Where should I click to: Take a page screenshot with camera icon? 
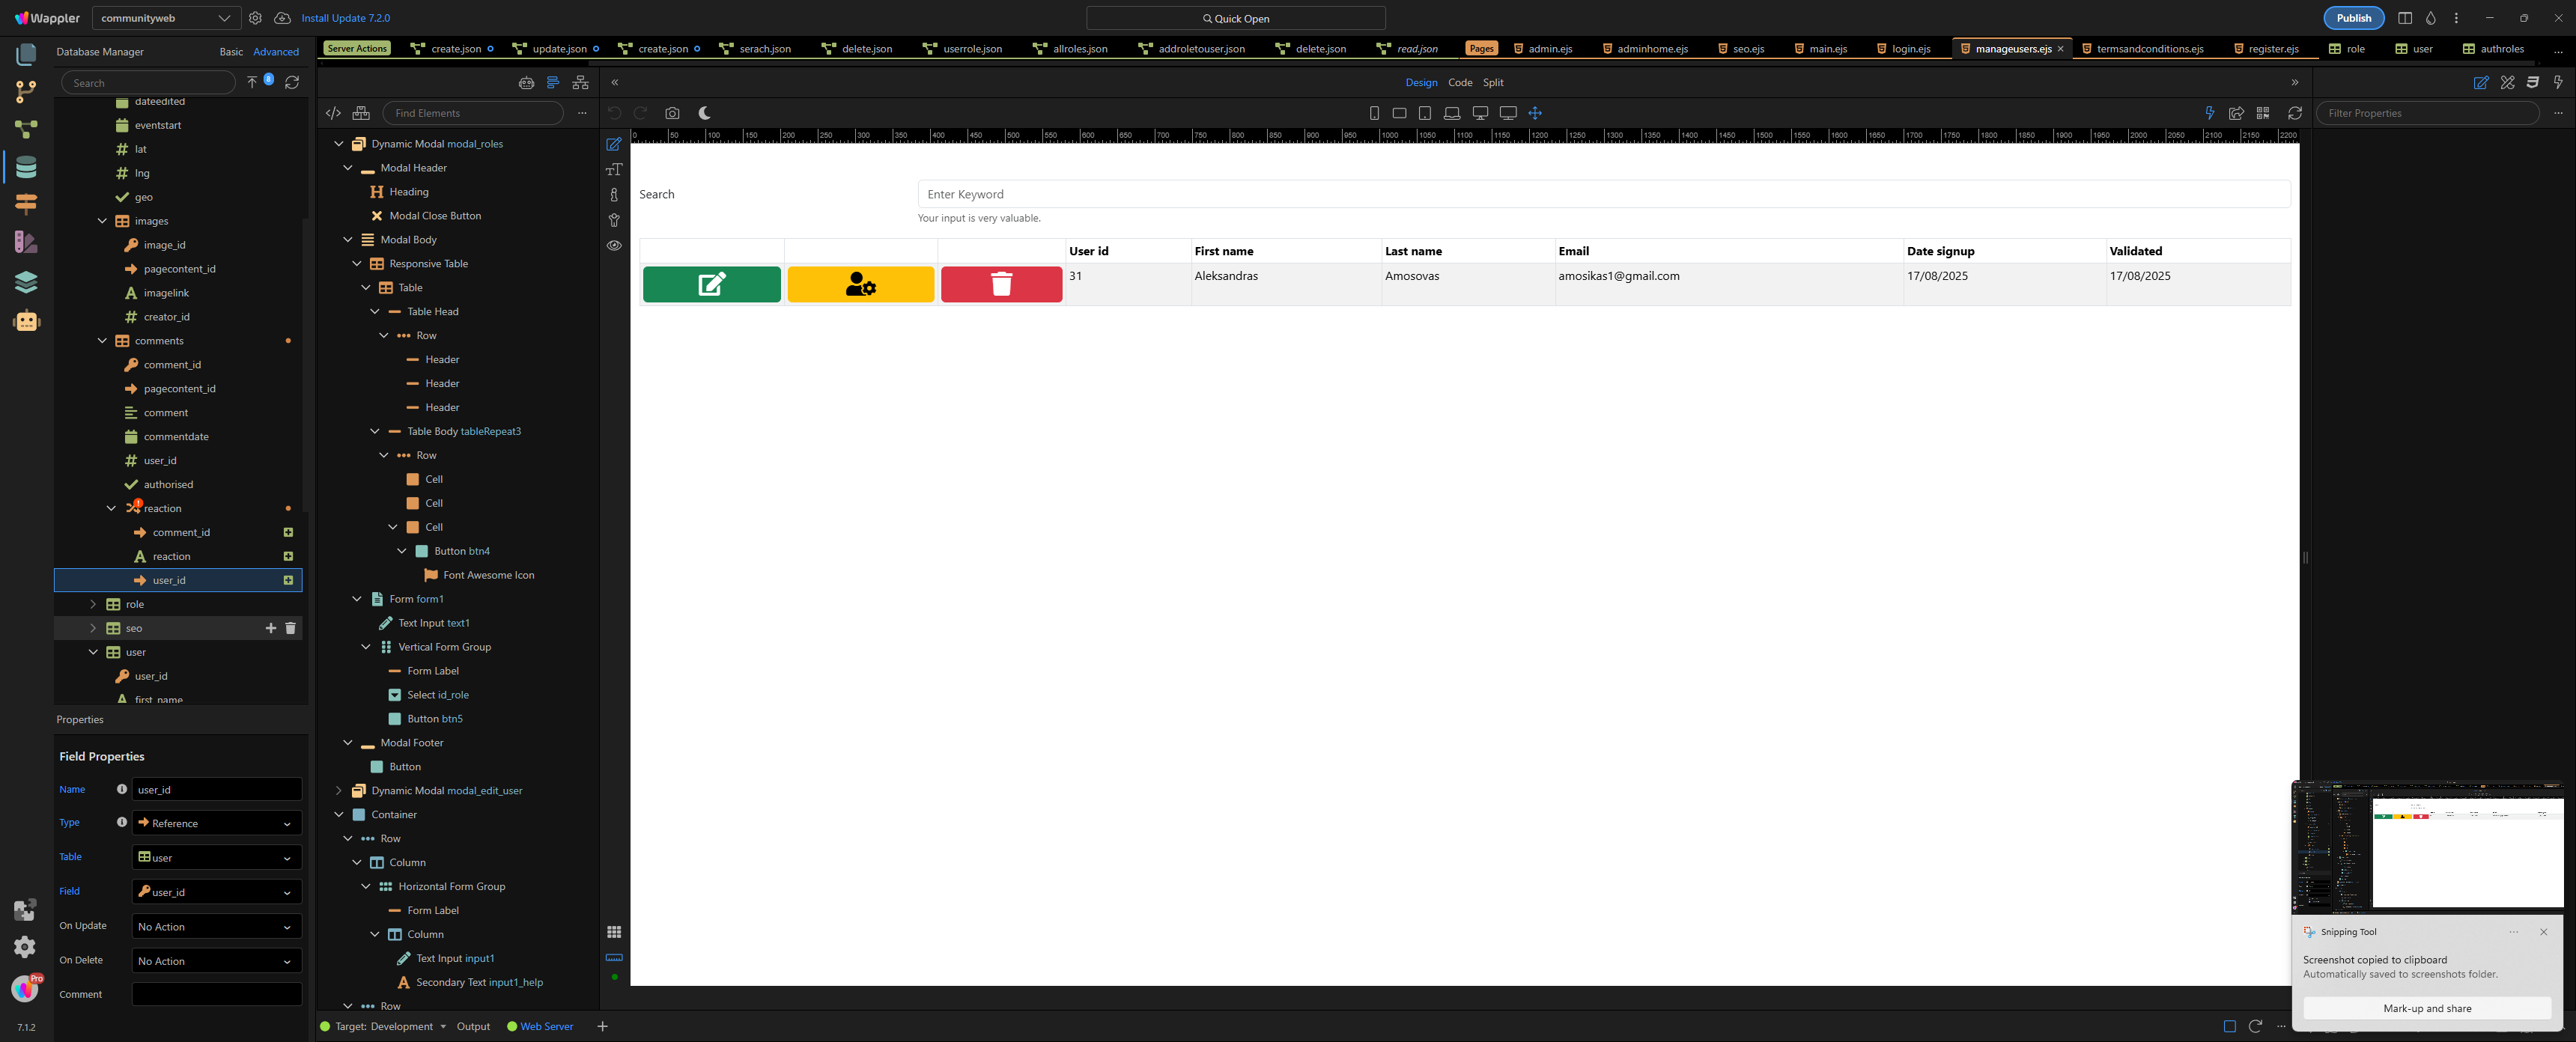[672, 113]
